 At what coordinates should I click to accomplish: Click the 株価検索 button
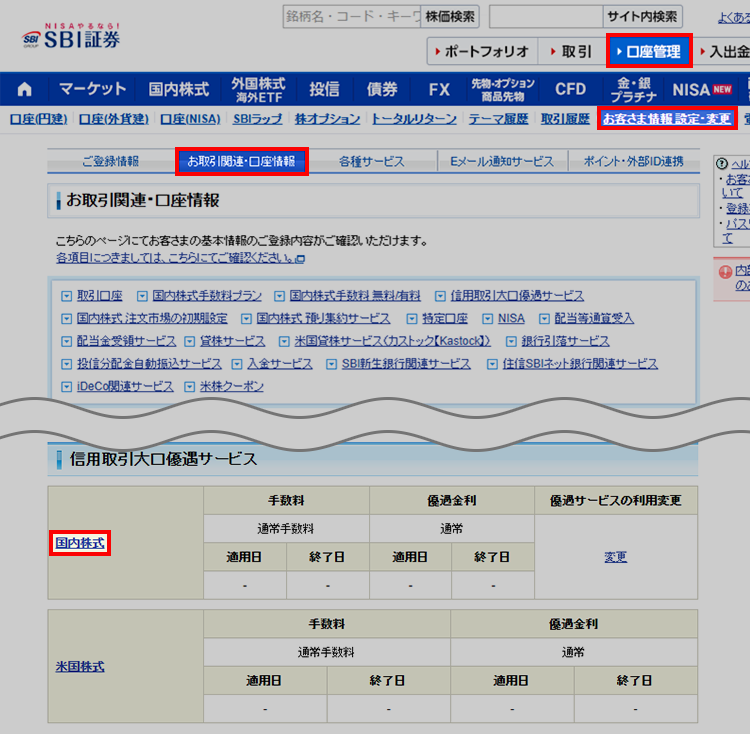coord(450,17)
